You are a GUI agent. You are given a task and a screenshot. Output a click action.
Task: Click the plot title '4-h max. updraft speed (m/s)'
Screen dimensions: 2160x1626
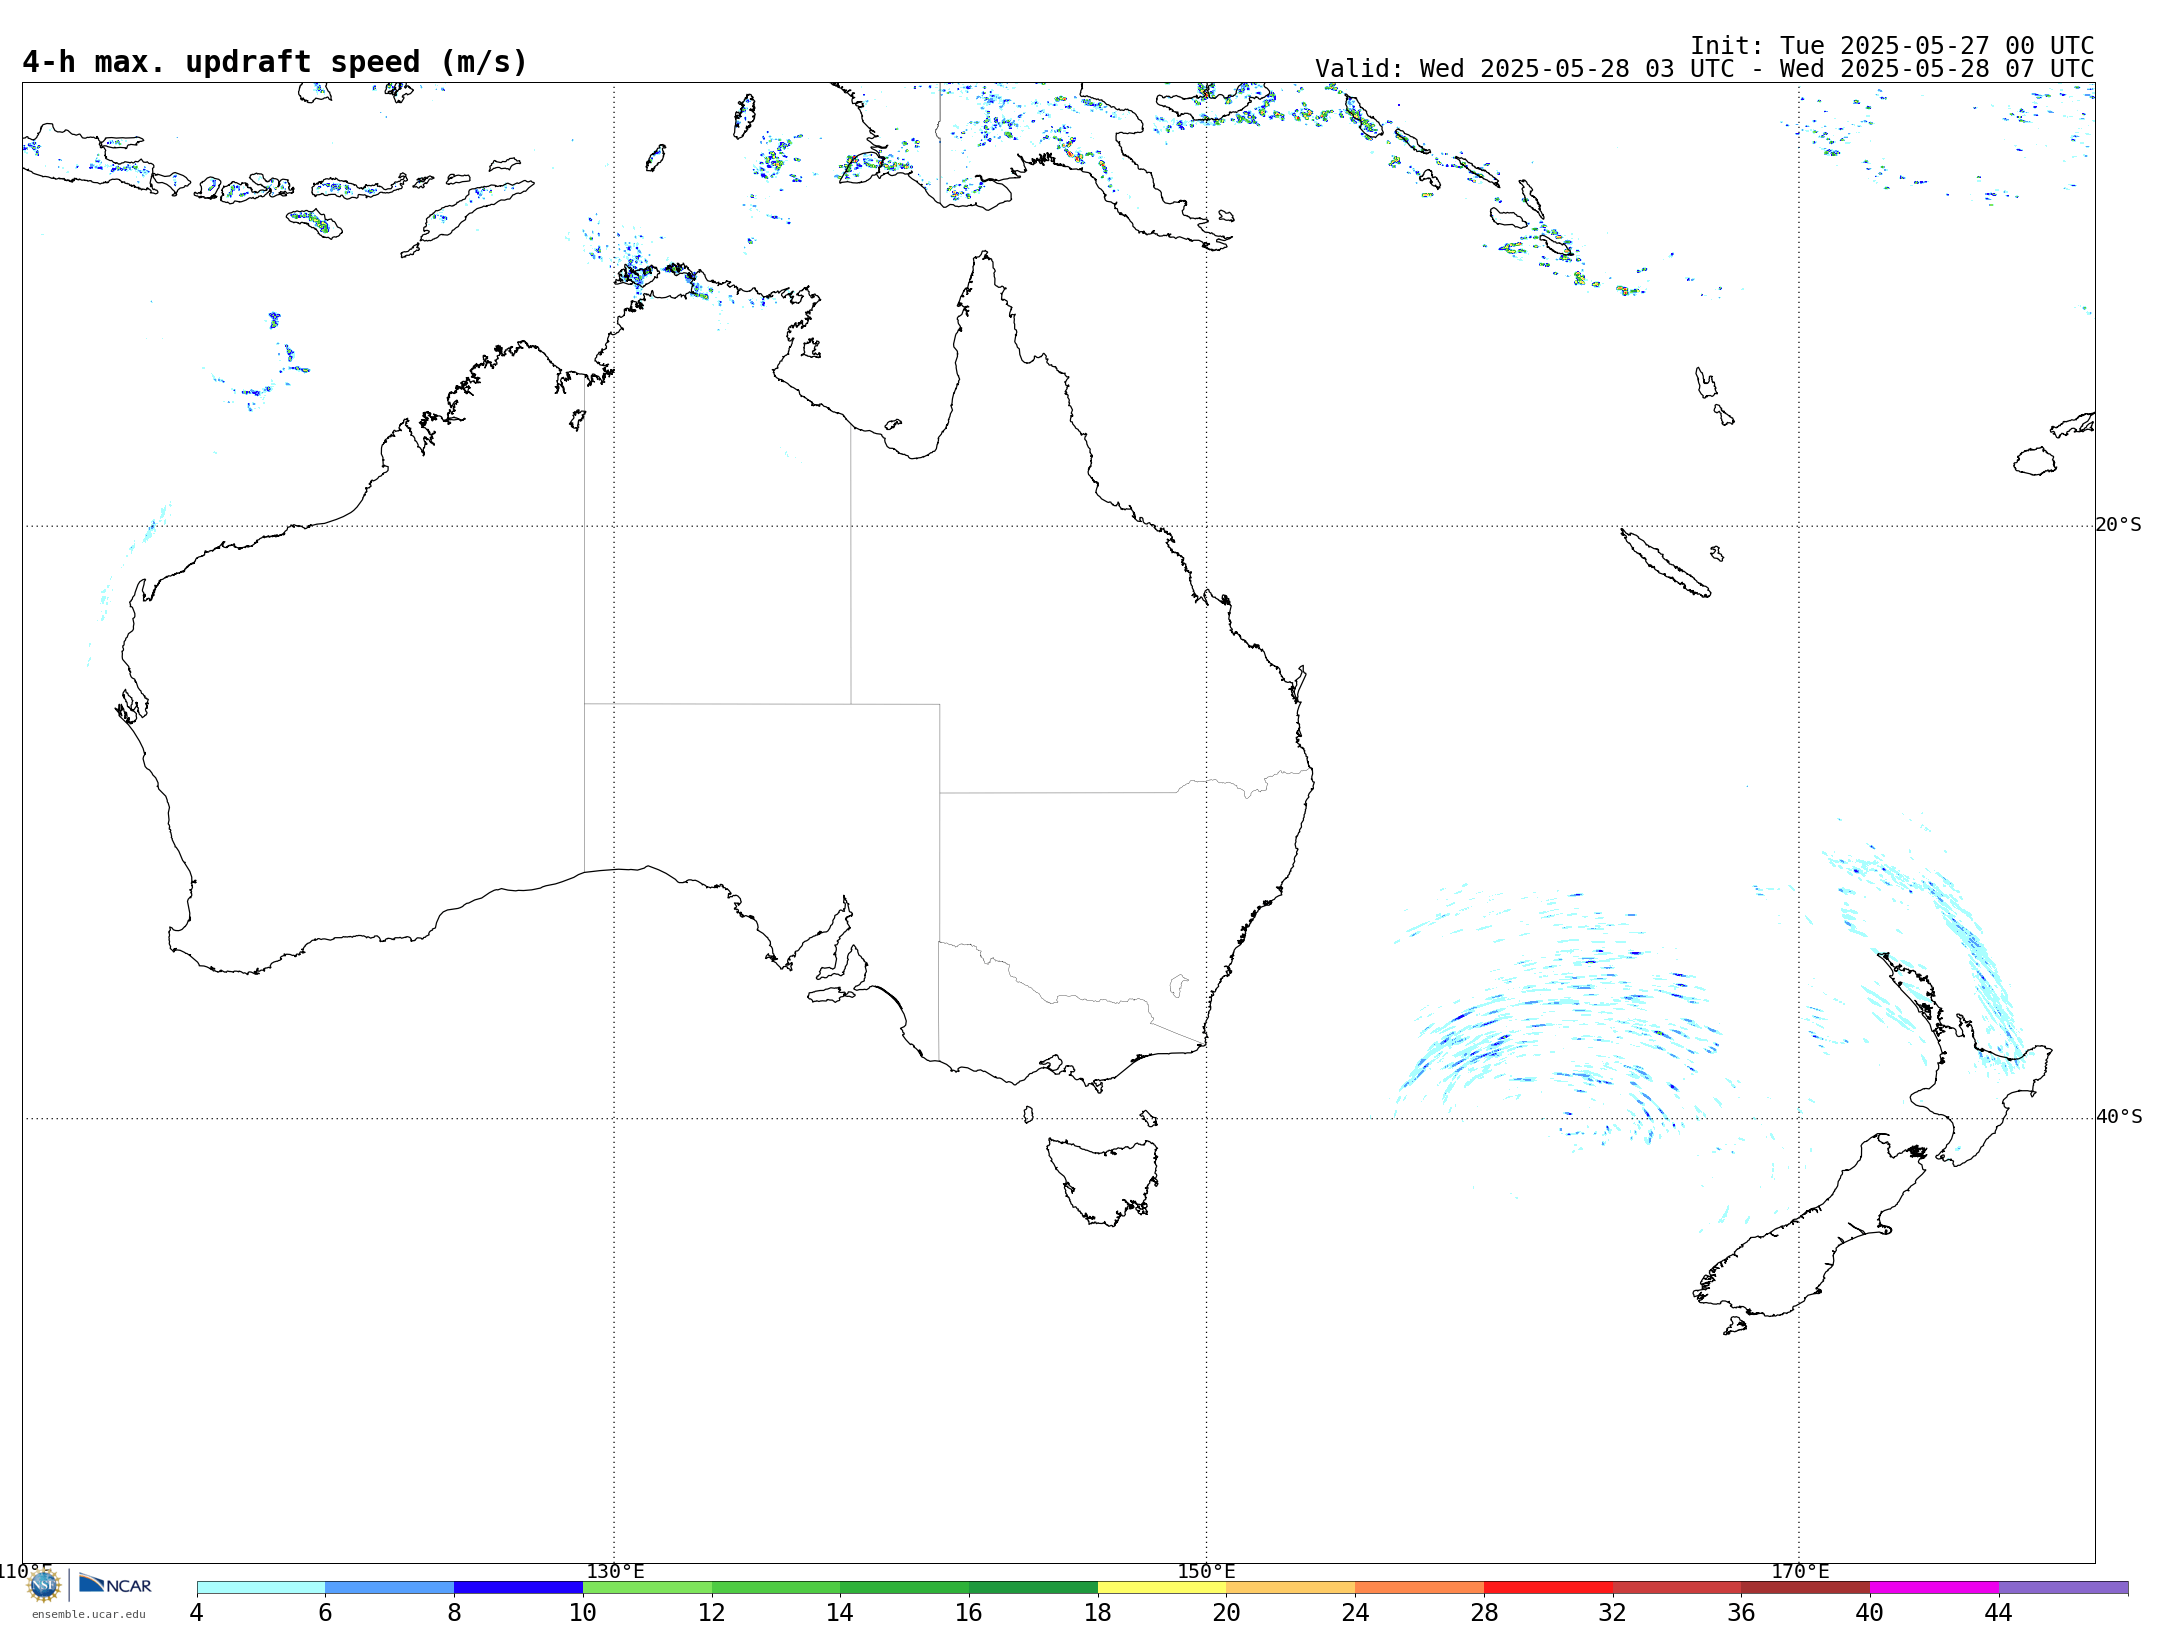click(x=275, y=62)
